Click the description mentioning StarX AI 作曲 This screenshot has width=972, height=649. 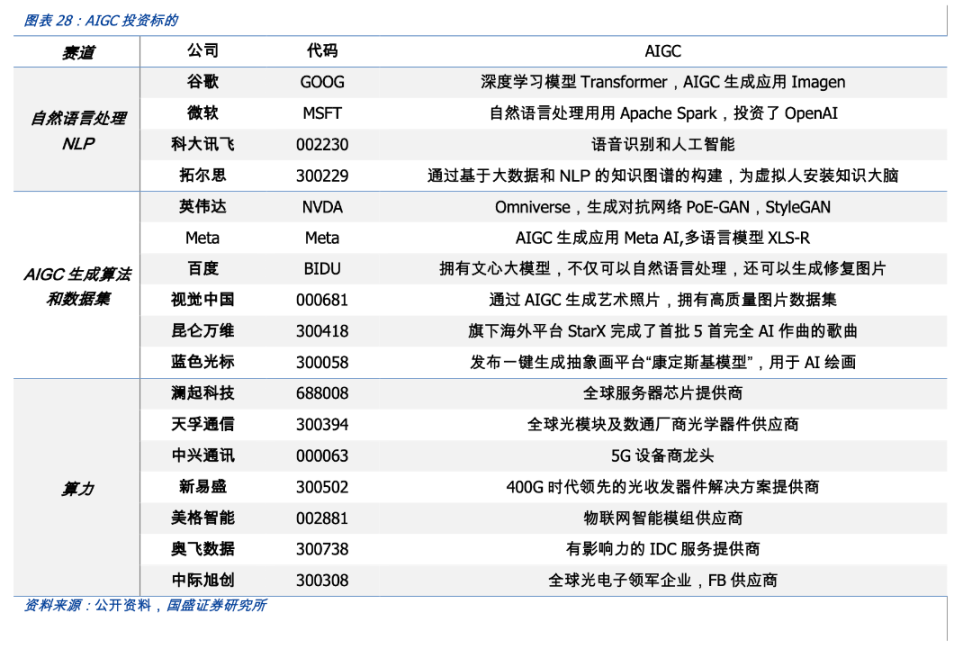663,331
